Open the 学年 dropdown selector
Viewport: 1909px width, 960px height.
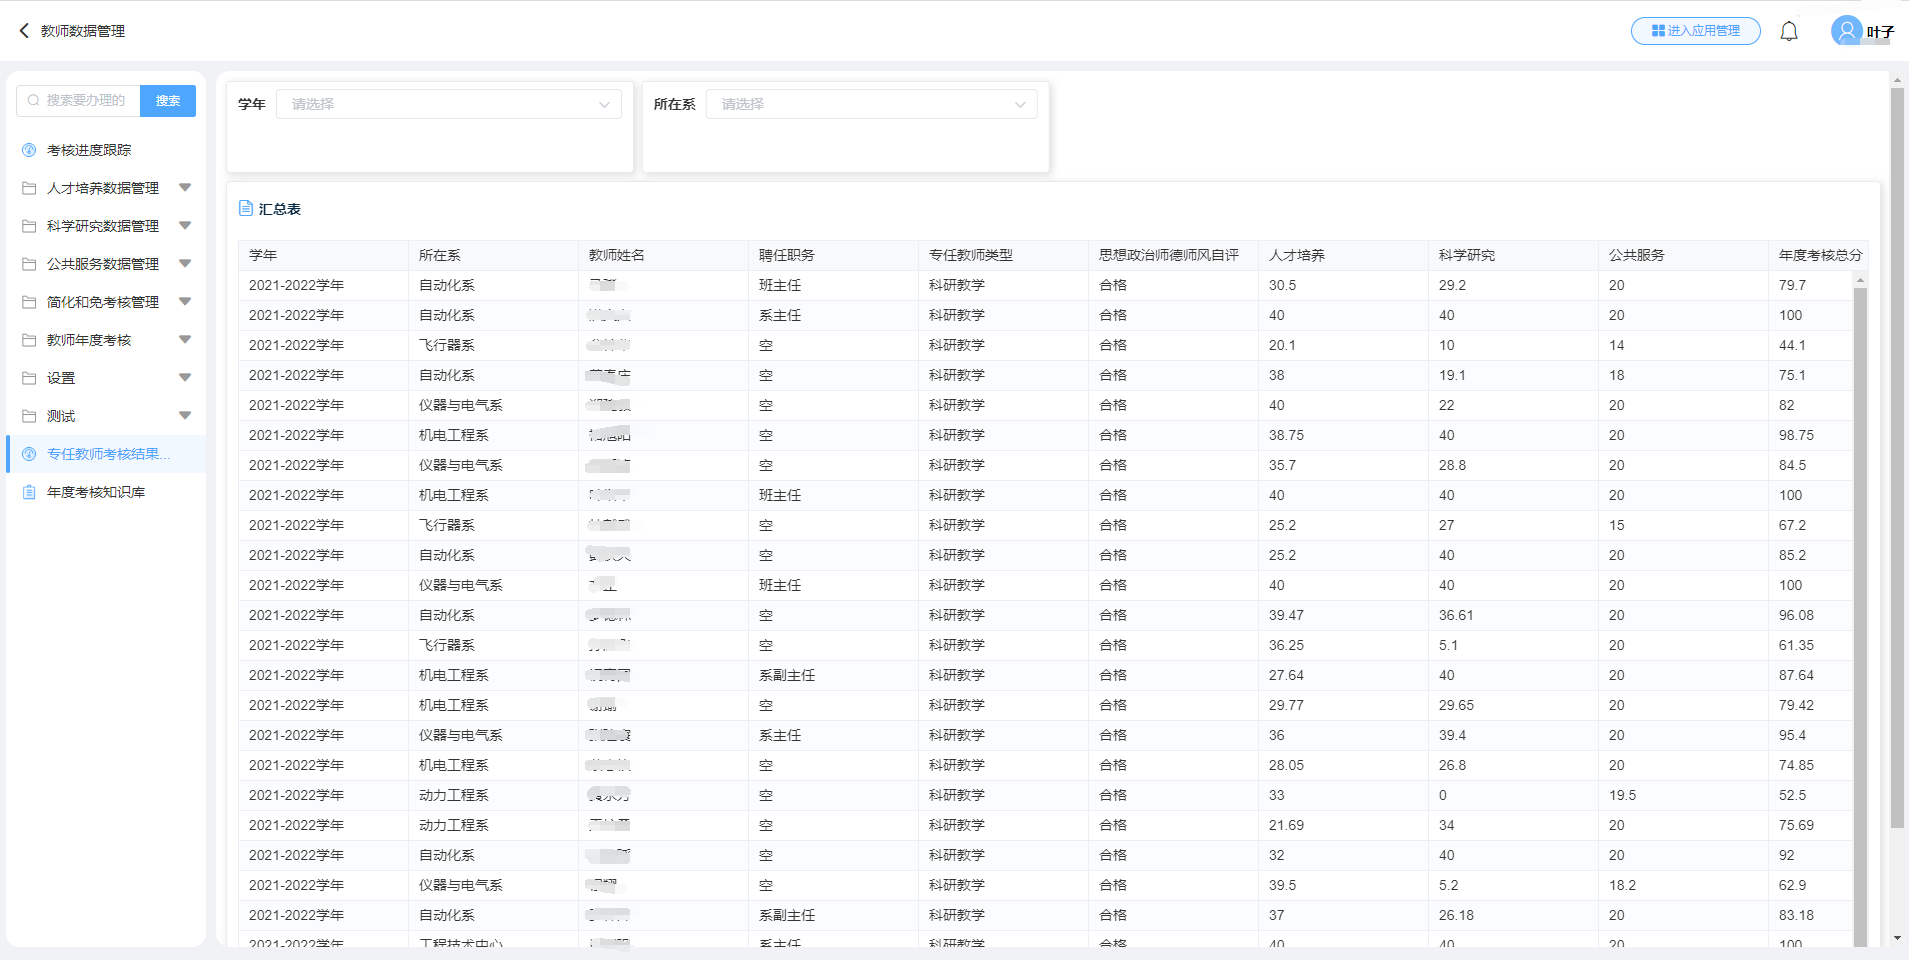pos(449,104)
